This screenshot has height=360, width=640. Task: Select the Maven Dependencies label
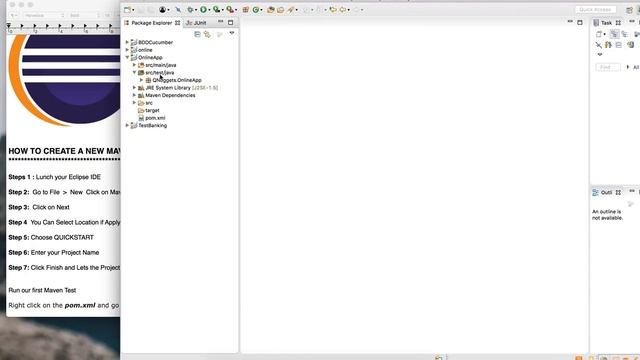[170, 96]
